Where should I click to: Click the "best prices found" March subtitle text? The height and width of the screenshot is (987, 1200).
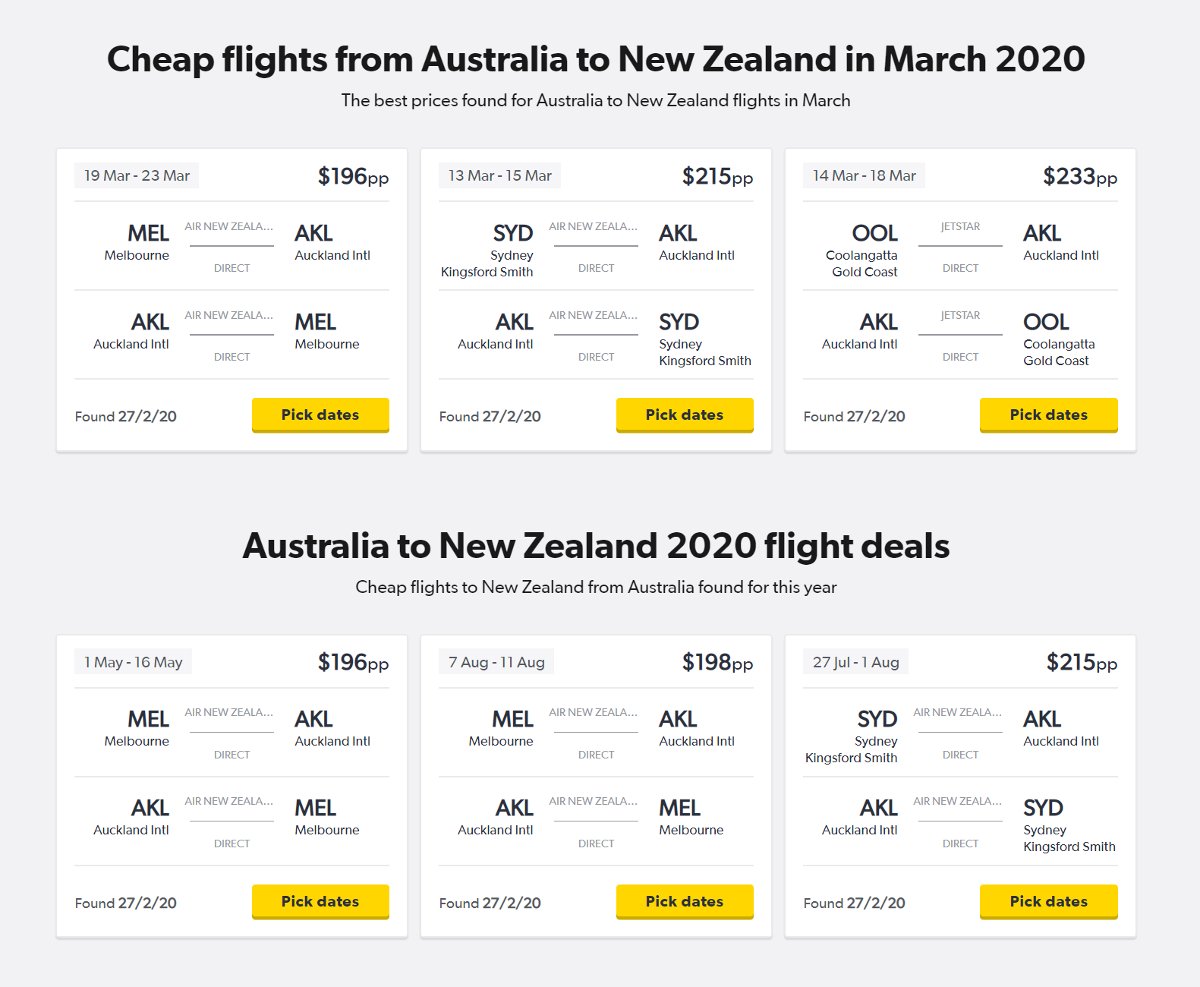596,100
